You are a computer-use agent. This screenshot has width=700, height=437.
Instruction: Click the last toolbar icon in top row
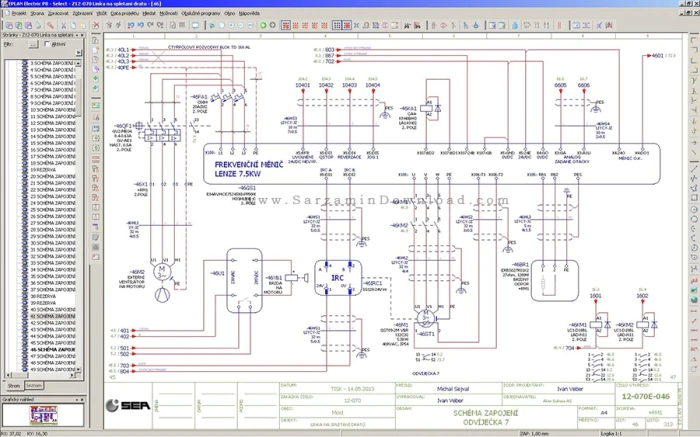pos(609,25)
